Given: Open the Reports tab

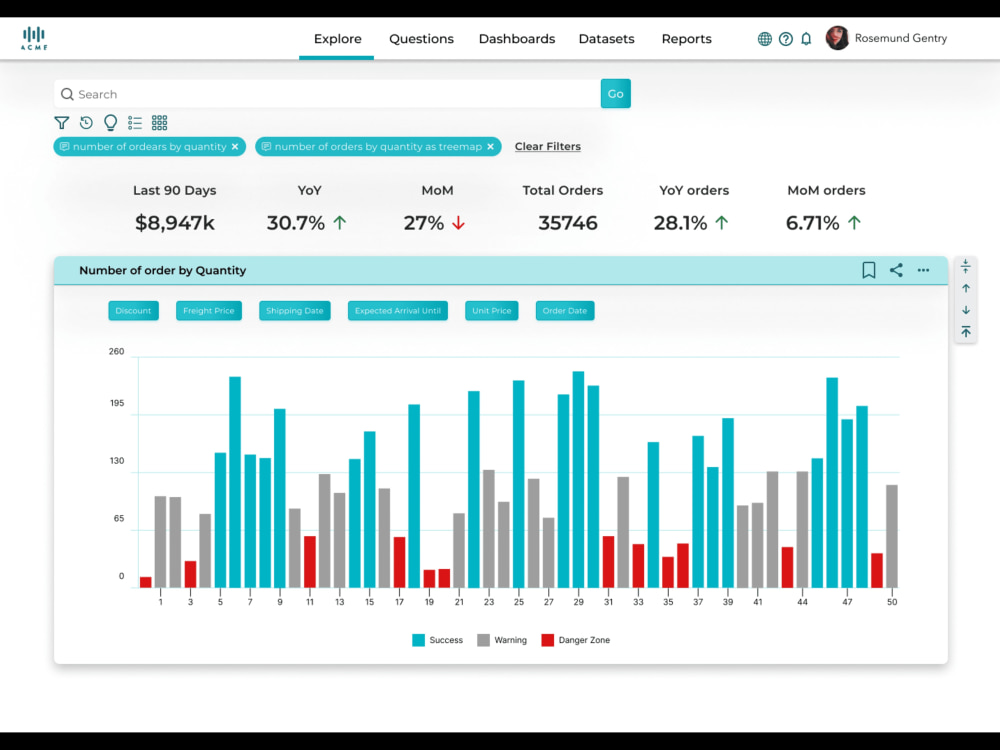Looking at the screenshot, I should click(x=686, y=39).
